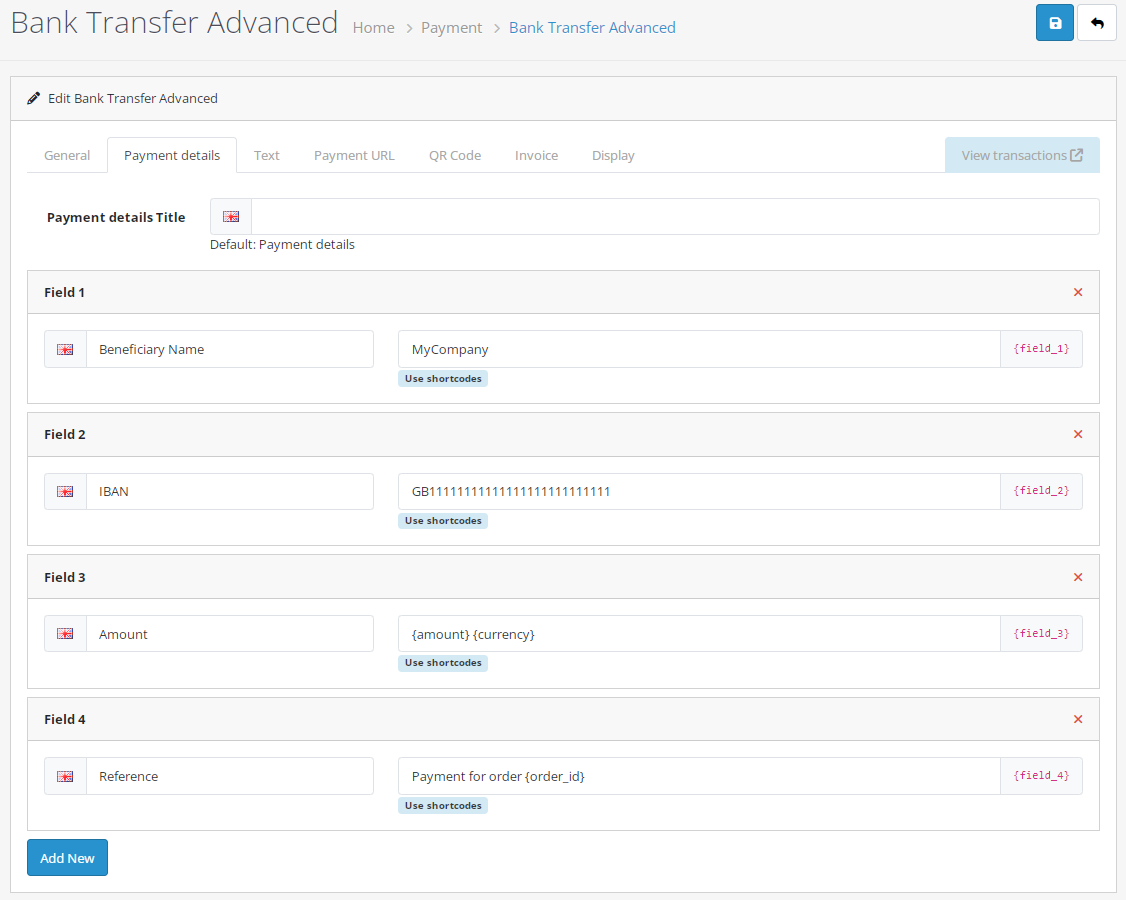Click Use shortcodes under Payment for order
1126x900 pixels.
tap(443, 806)
